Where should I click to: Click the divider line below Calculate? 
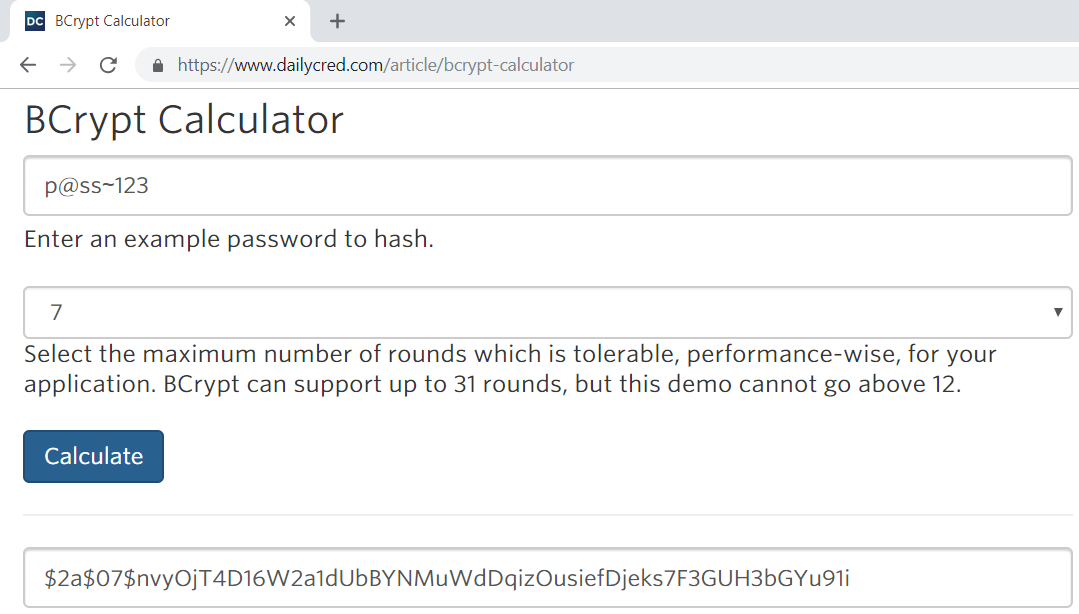tap(547, 515)
